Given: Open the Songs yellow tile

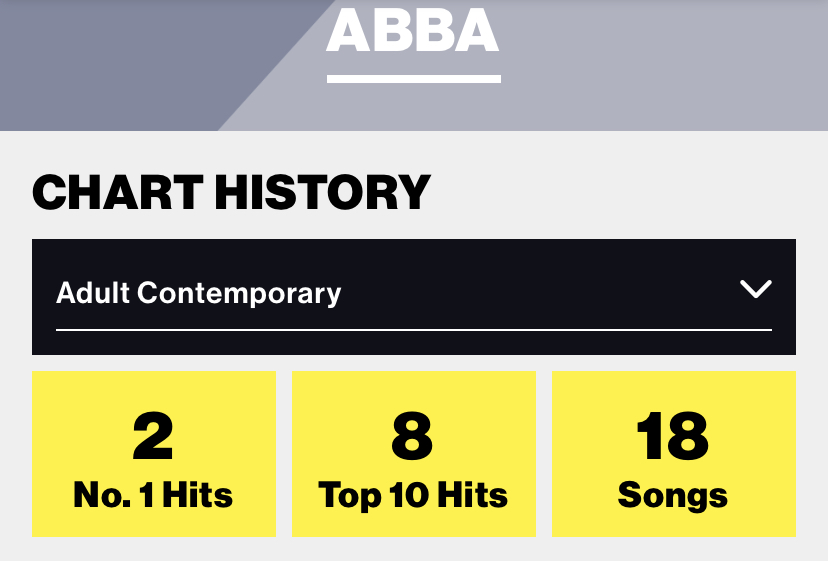Looking at the screenshot, I should [673, 454].
